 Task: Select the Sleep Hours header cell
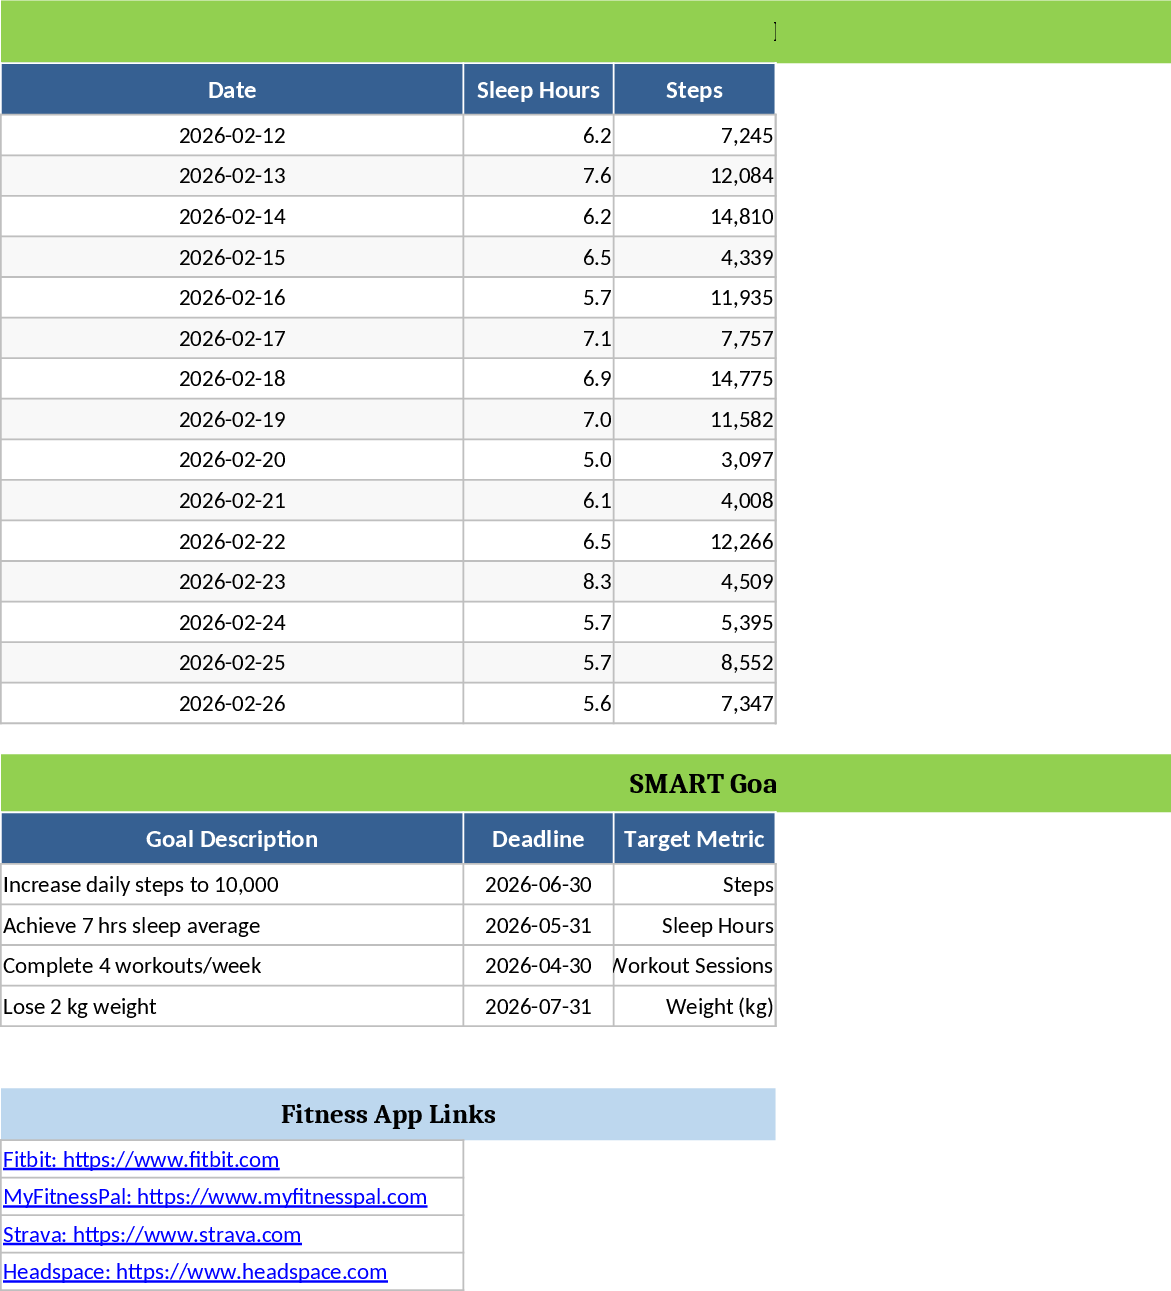538,90
